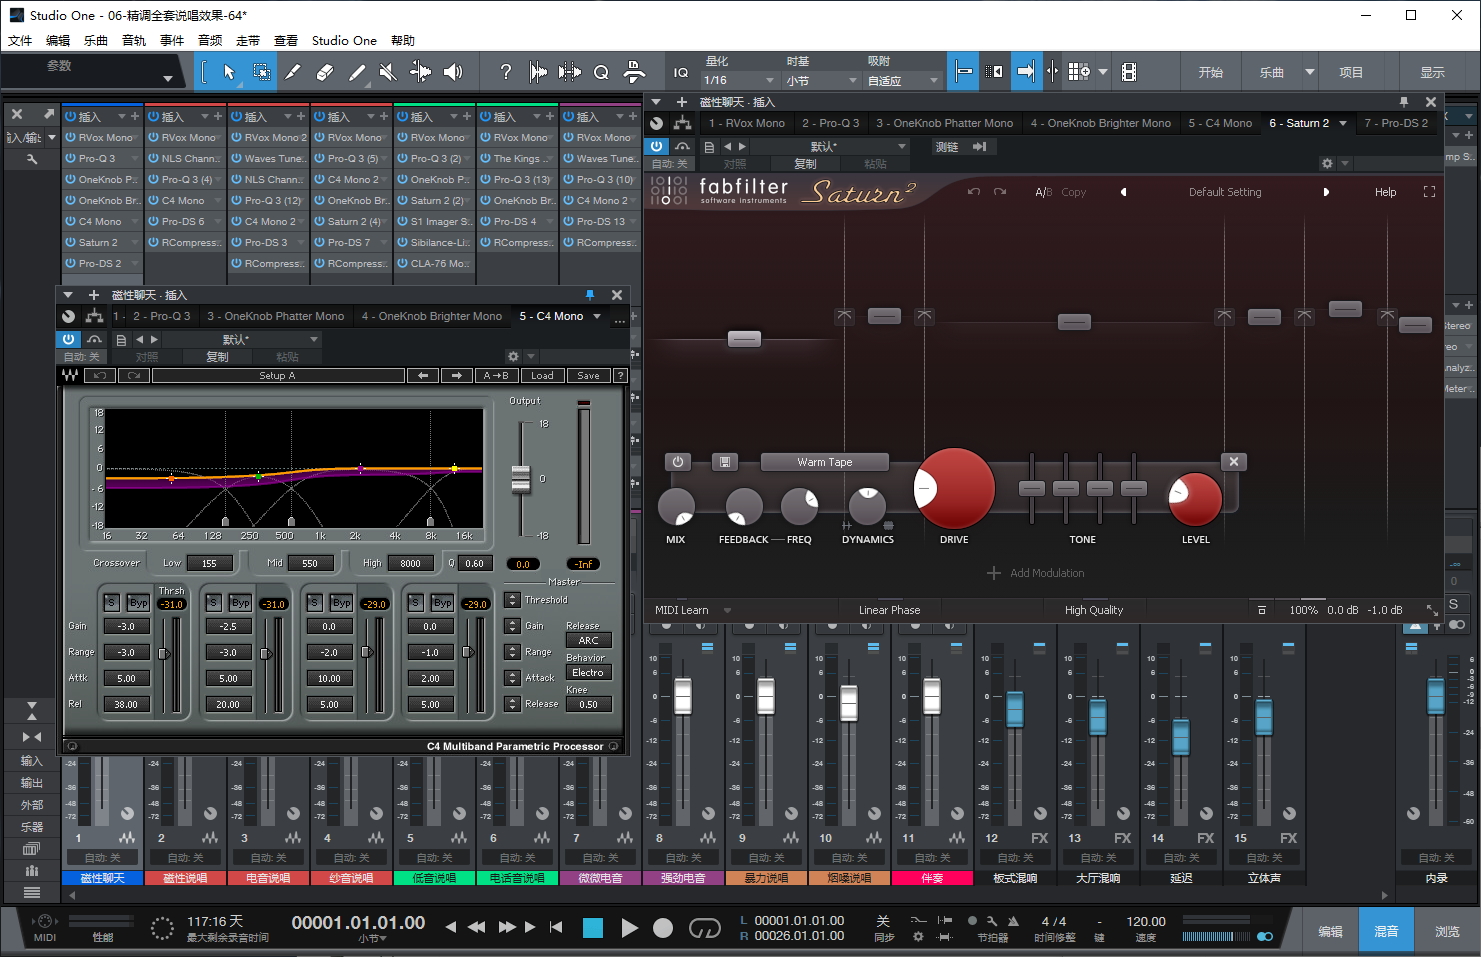
Task: Click the record button in transport
Action: click(x=662, y=928)
